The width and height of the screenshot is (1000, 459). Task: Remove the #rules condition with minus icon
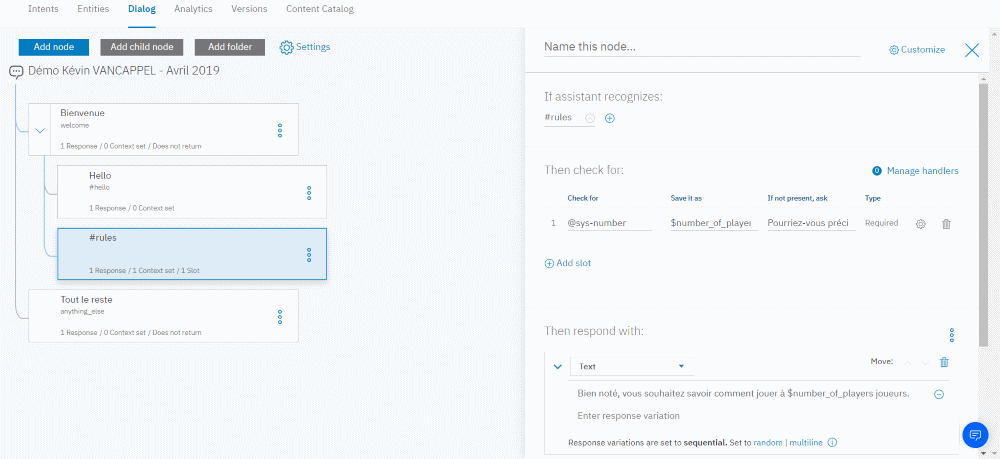coord(590,118)
